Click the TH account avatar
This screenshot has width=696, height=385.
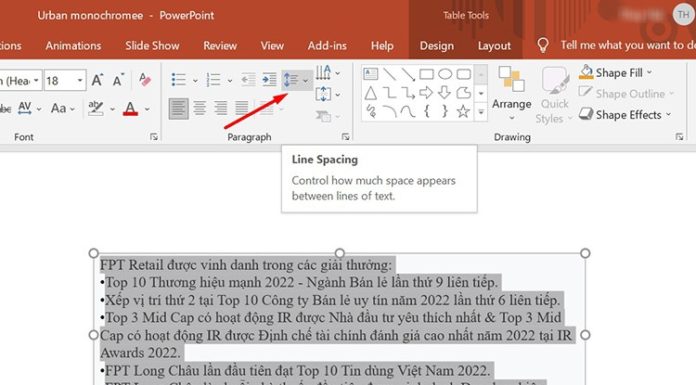point(683,15)
